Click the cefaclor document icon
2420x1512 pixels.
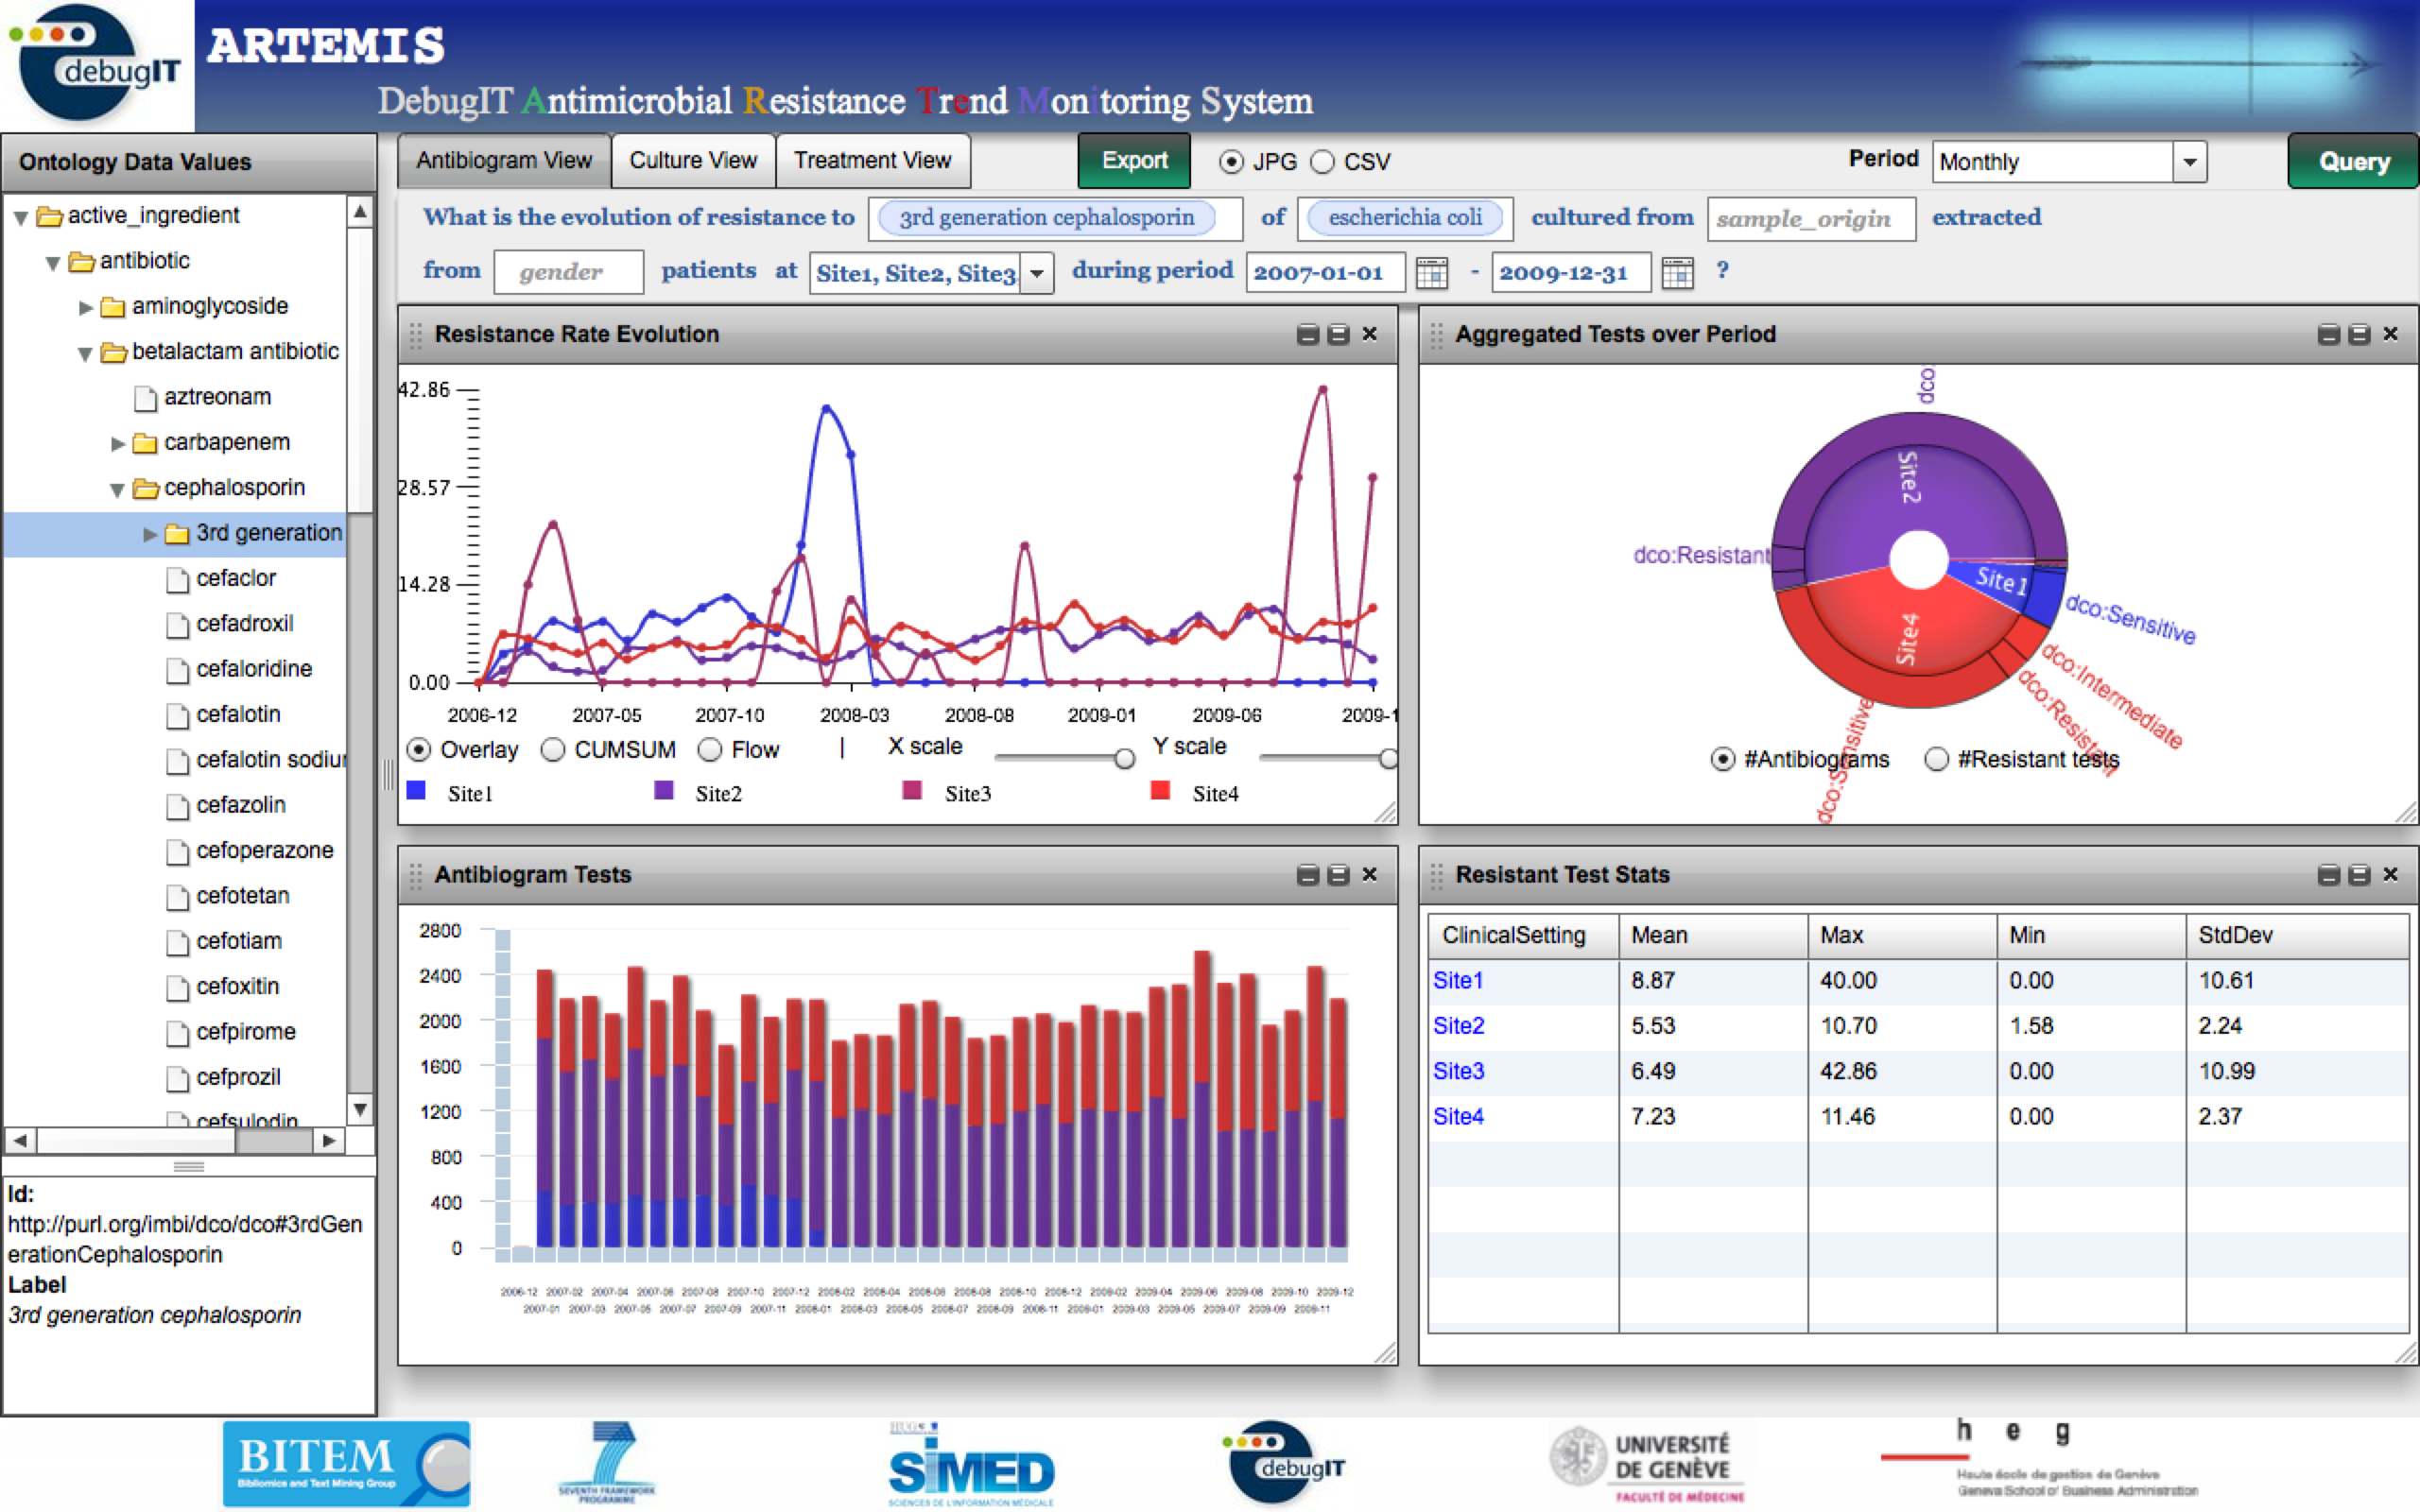point(177,579)
